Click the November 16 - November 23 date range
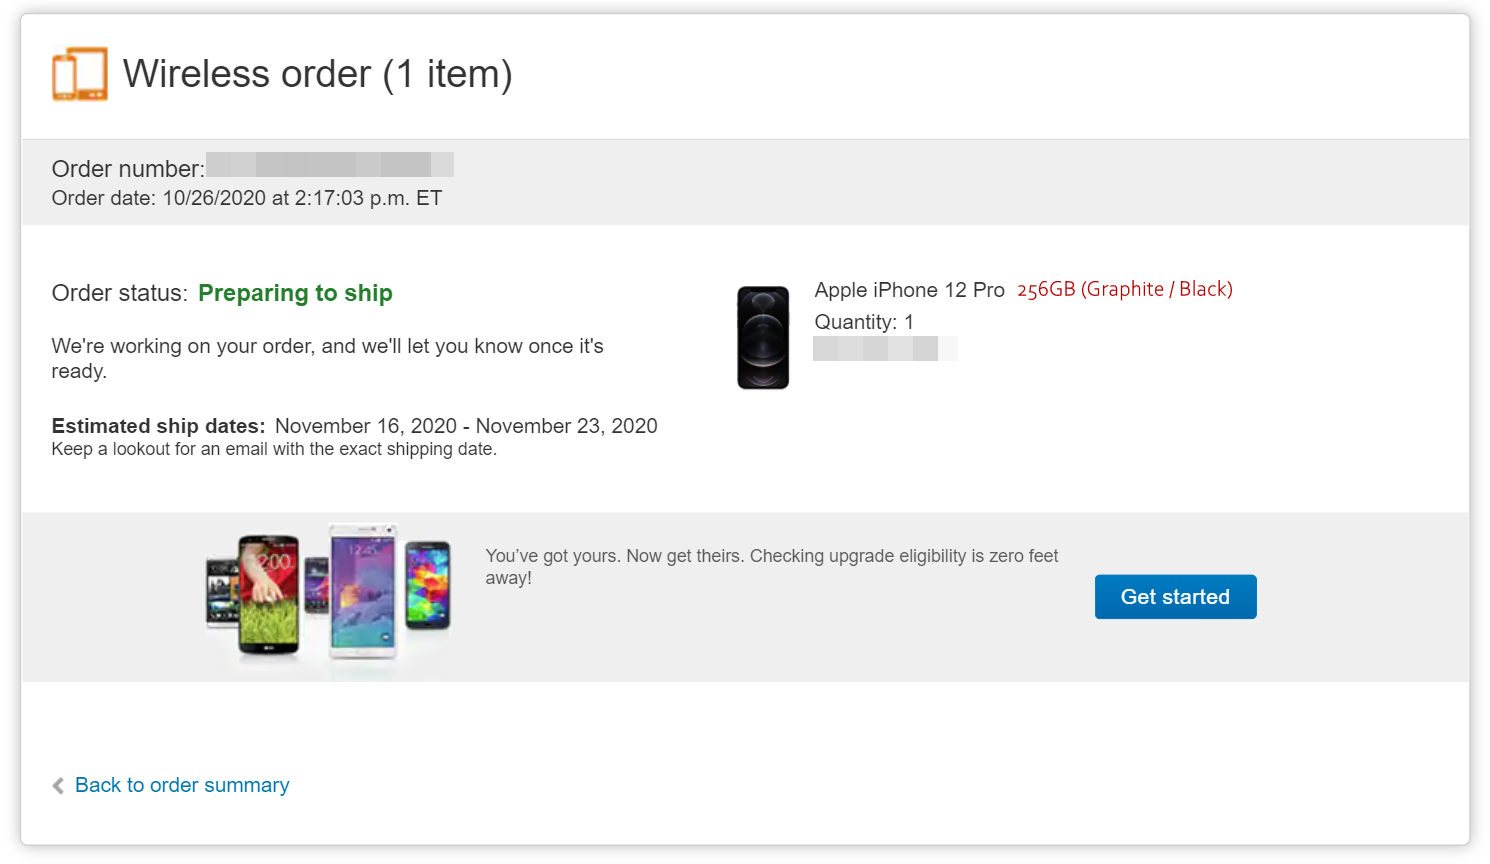Image resolution: width=1490 pixels, height=864 pixels. click(466, 426)
